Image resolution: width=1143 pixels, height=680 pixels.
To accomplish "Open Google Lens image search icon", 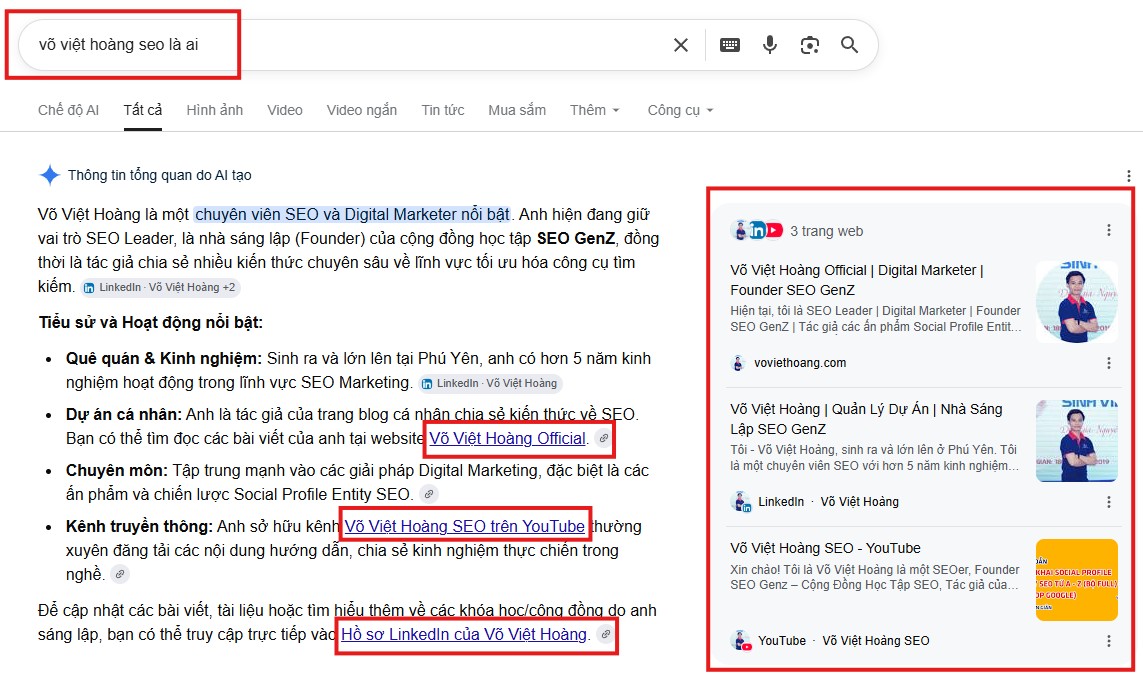I will tap(810, 45).
